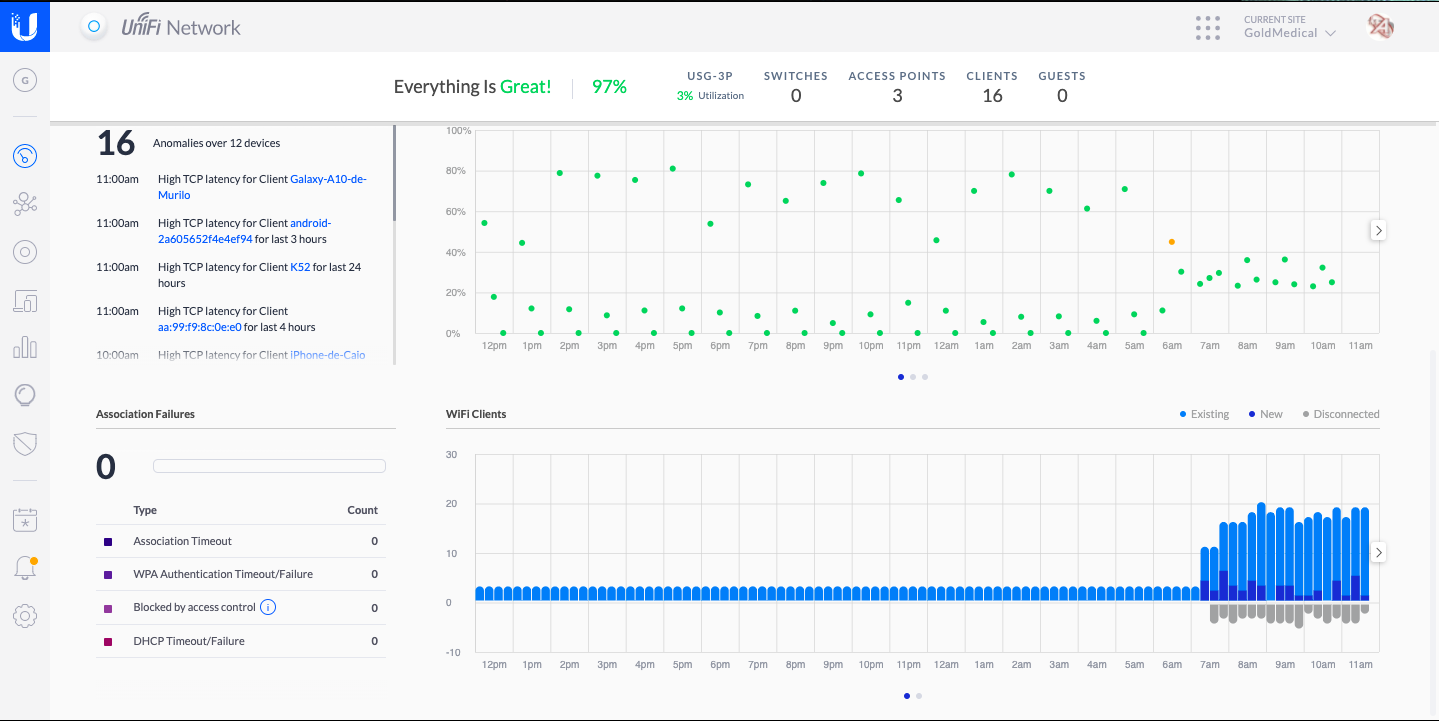Open the Settings gear icon
This screenshot has width=1439, height=721.
pyautogui.click(x=25, y=615)
